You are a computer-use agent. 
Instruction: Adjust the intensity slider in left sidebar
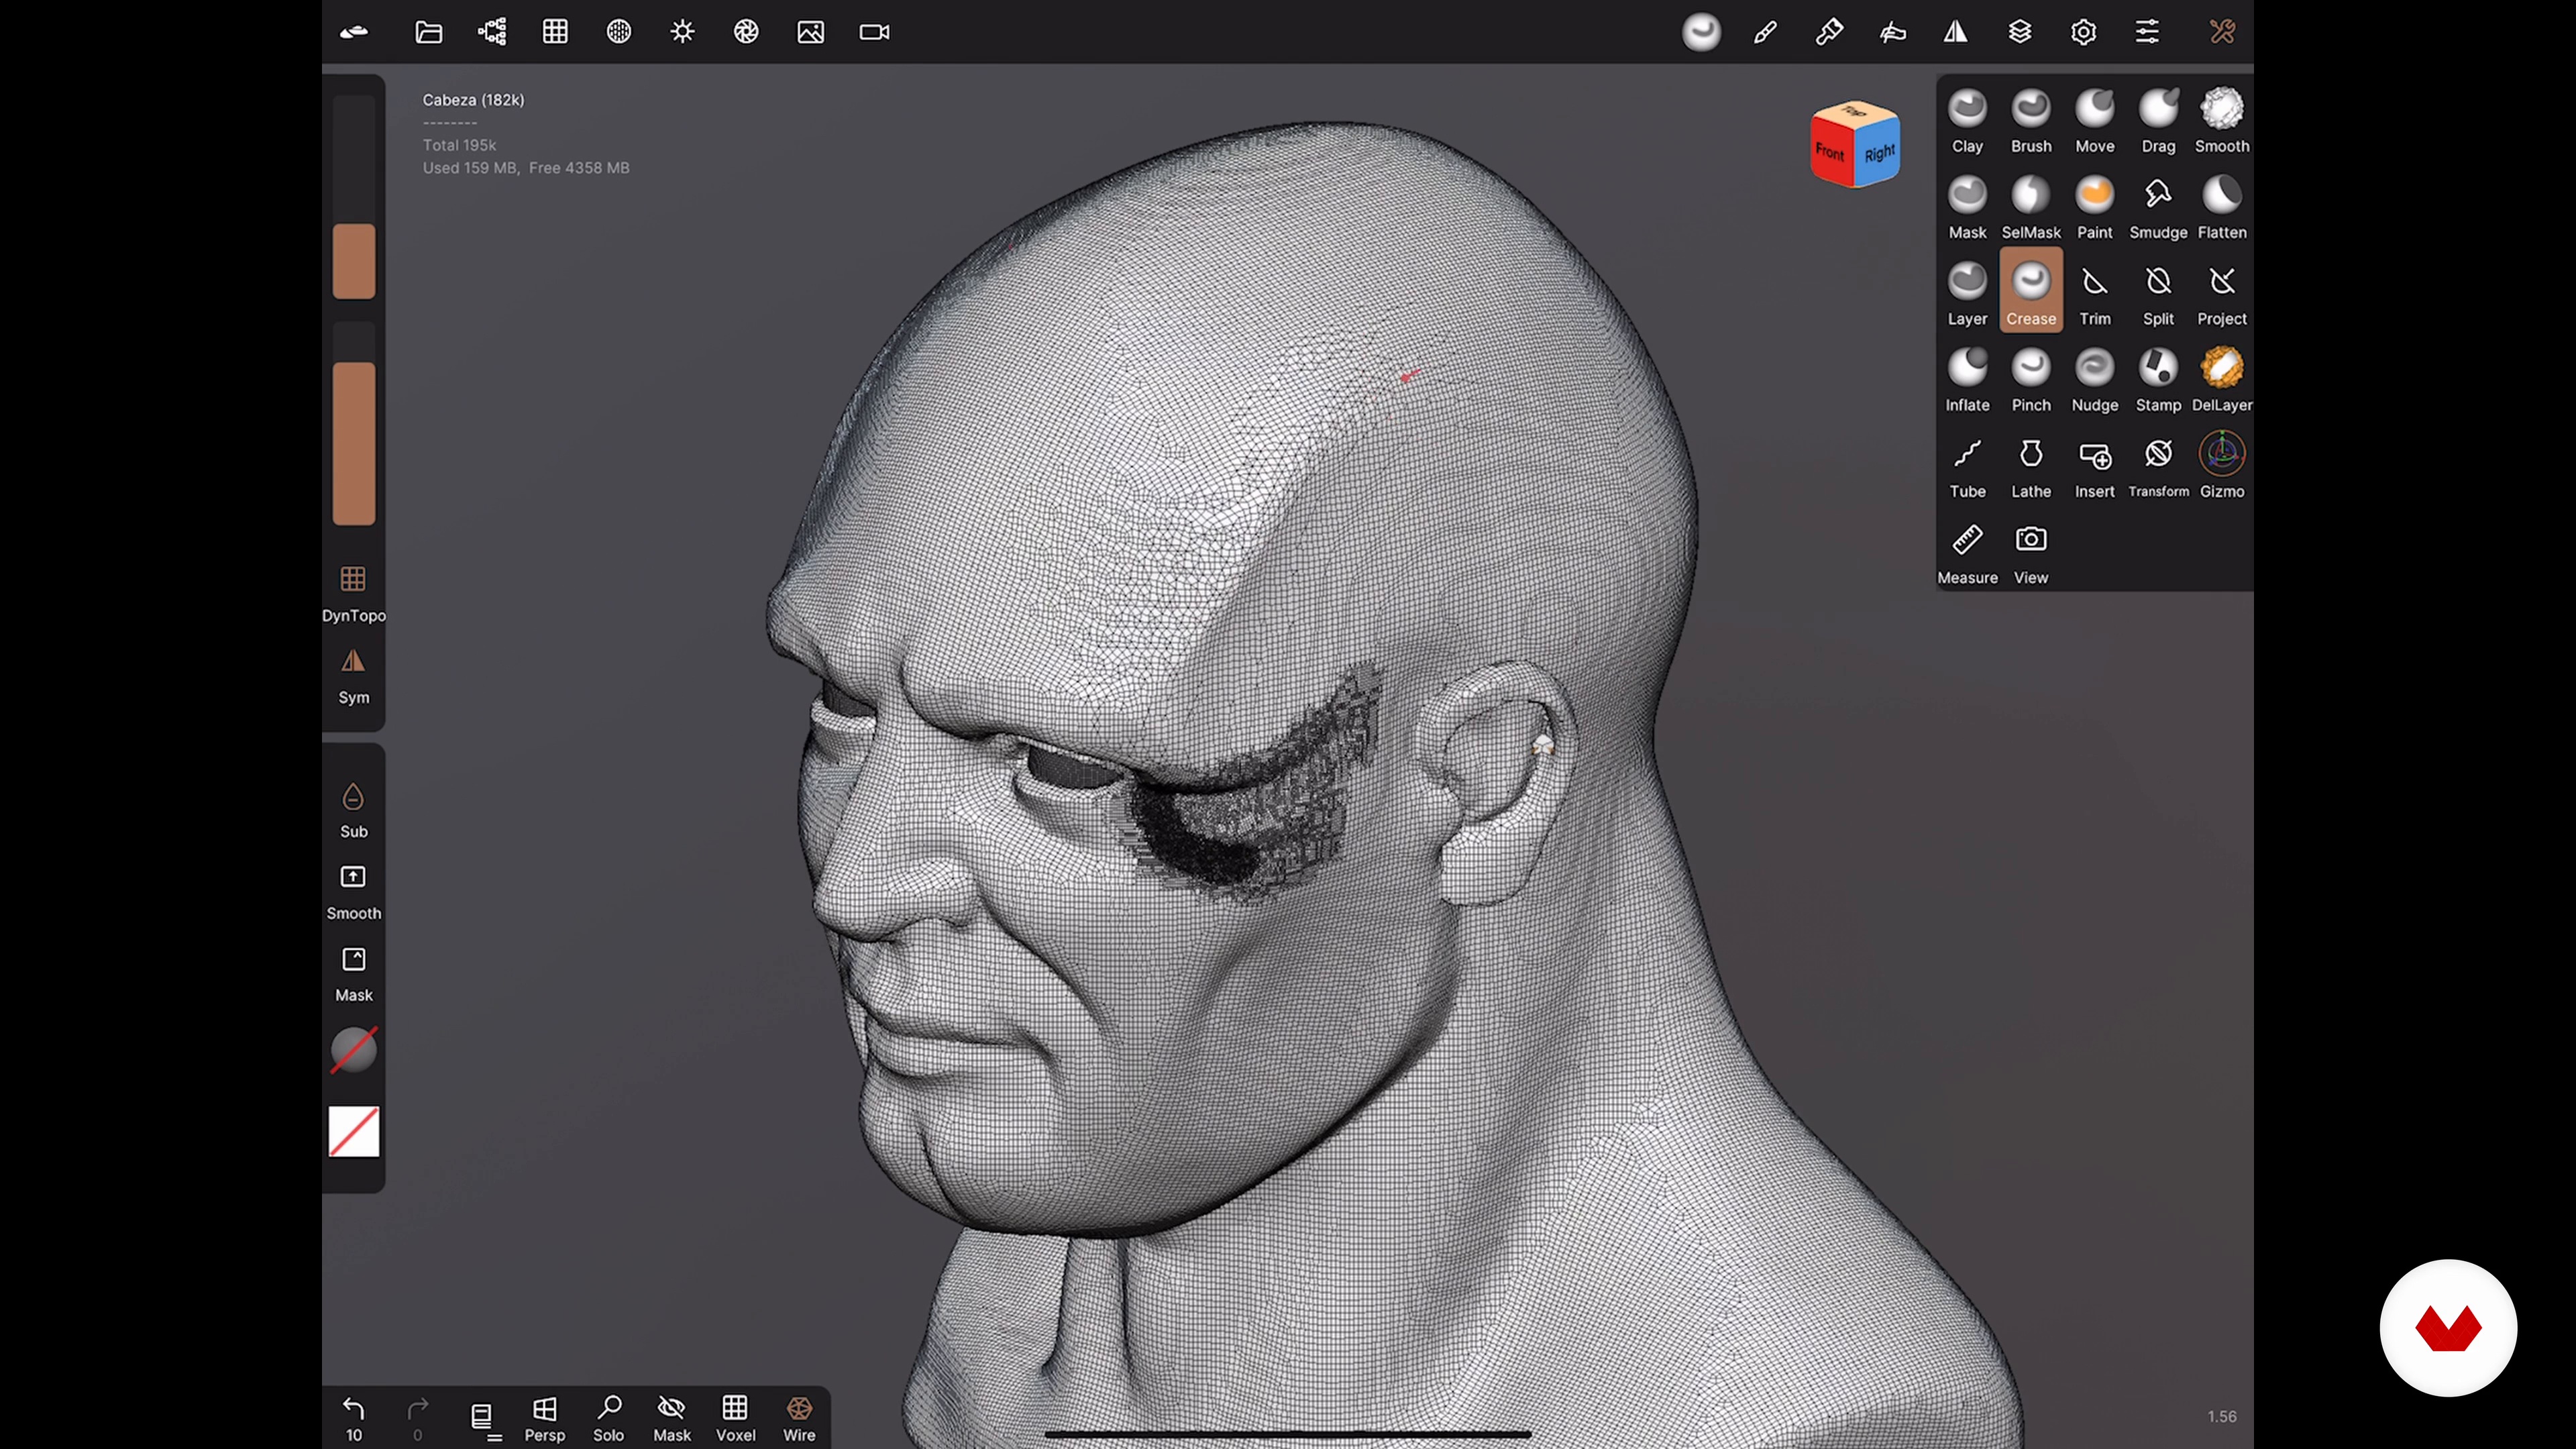pos(354,423)
